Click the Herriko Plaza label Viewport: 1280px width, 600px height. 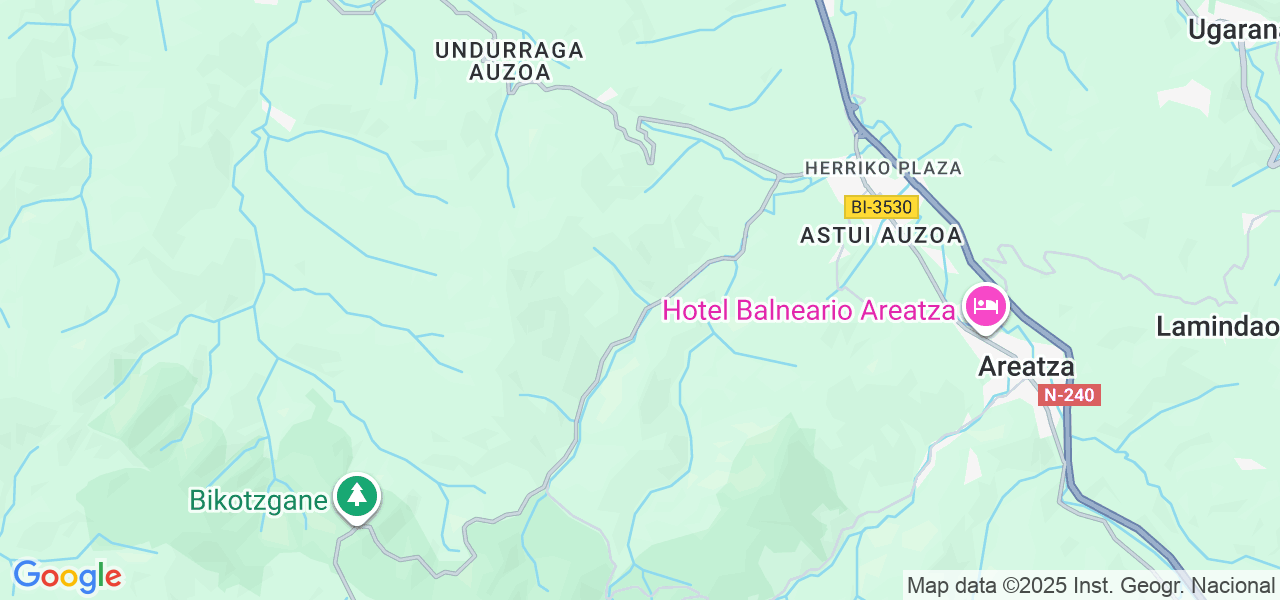point(883,168)
